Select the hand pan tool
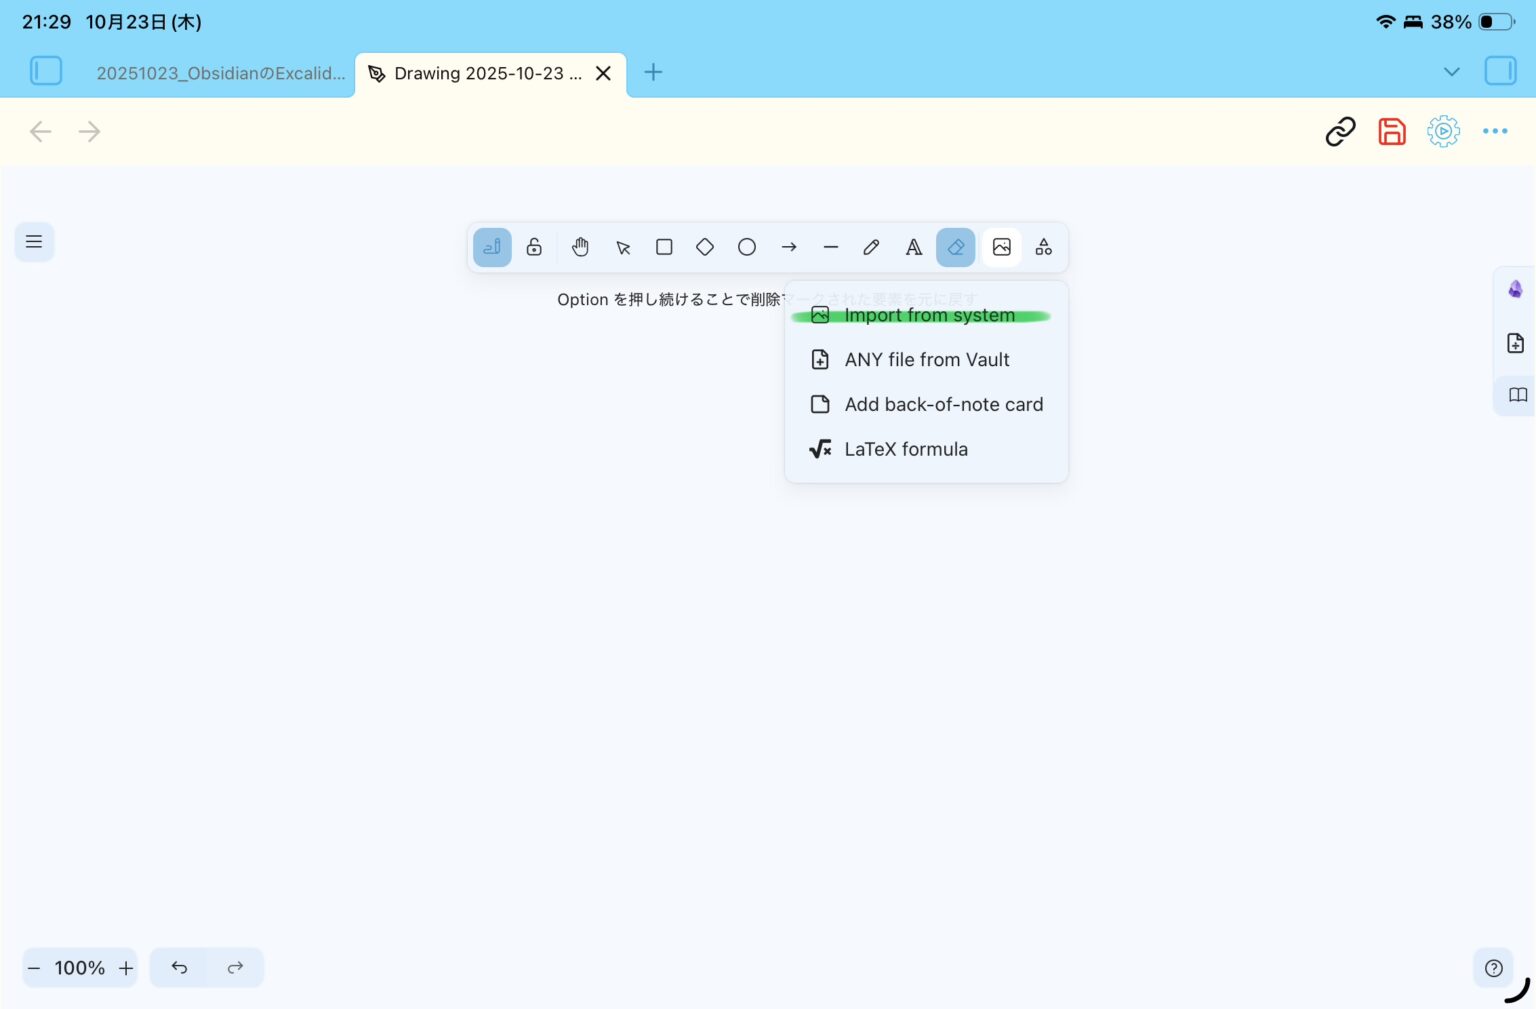Screen dimensions: 1536x1009 [x=580, y=247]
